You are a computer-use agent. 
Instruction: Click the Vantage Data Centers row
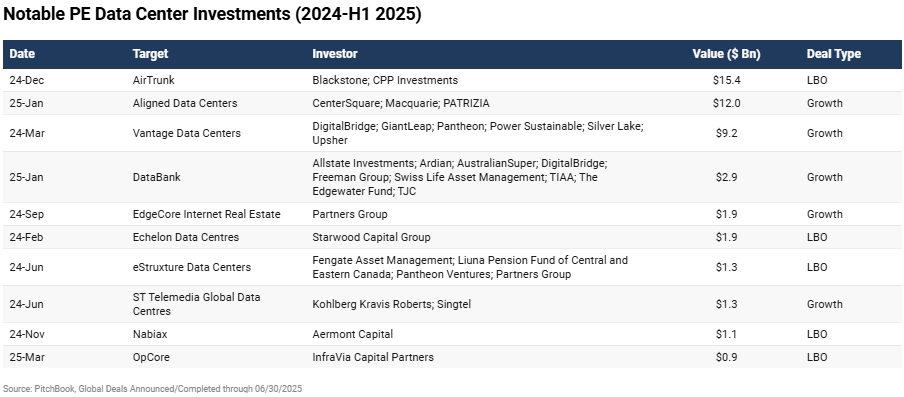click(x=452, y=133)
